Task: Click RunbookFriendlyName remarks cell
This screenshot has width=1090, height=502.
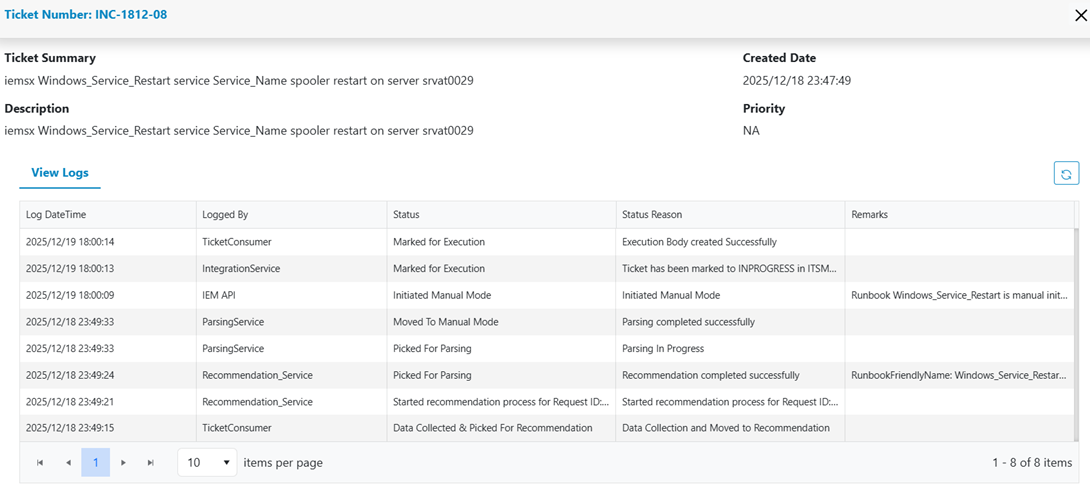Action: point(958,375)
